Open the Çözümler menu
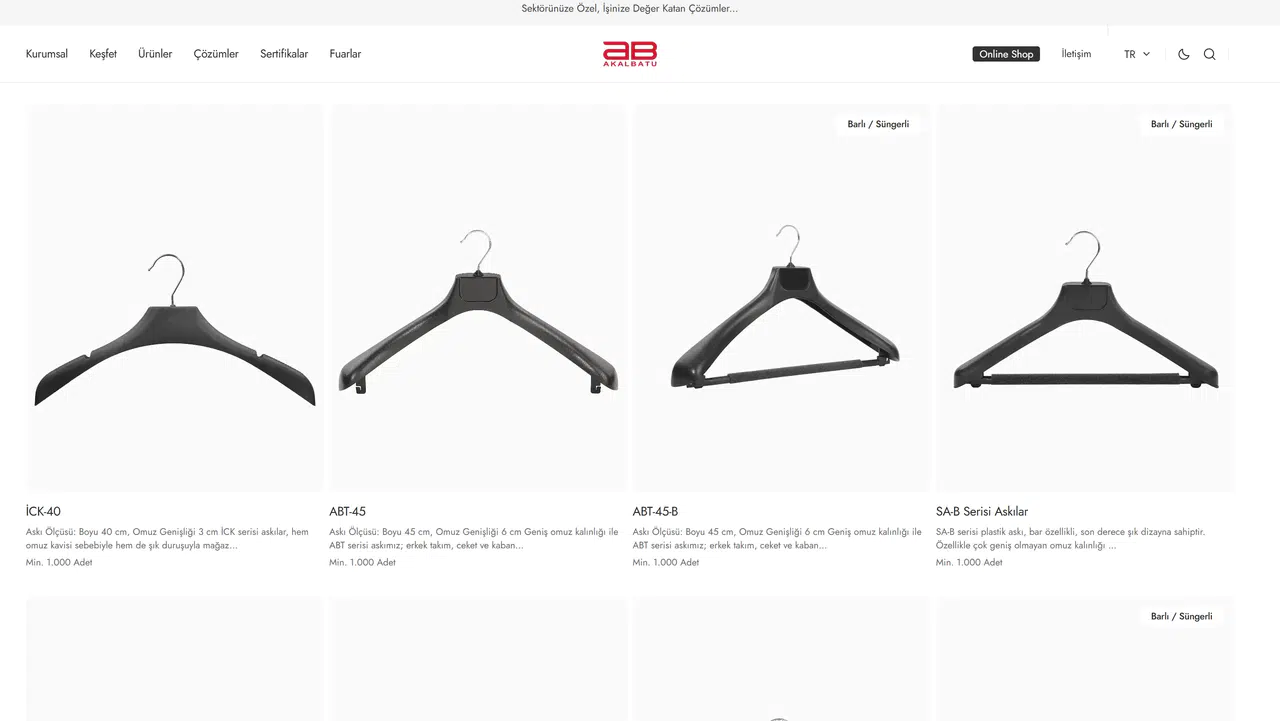Viewport: 1280px width, 721px height. (216, 54)
